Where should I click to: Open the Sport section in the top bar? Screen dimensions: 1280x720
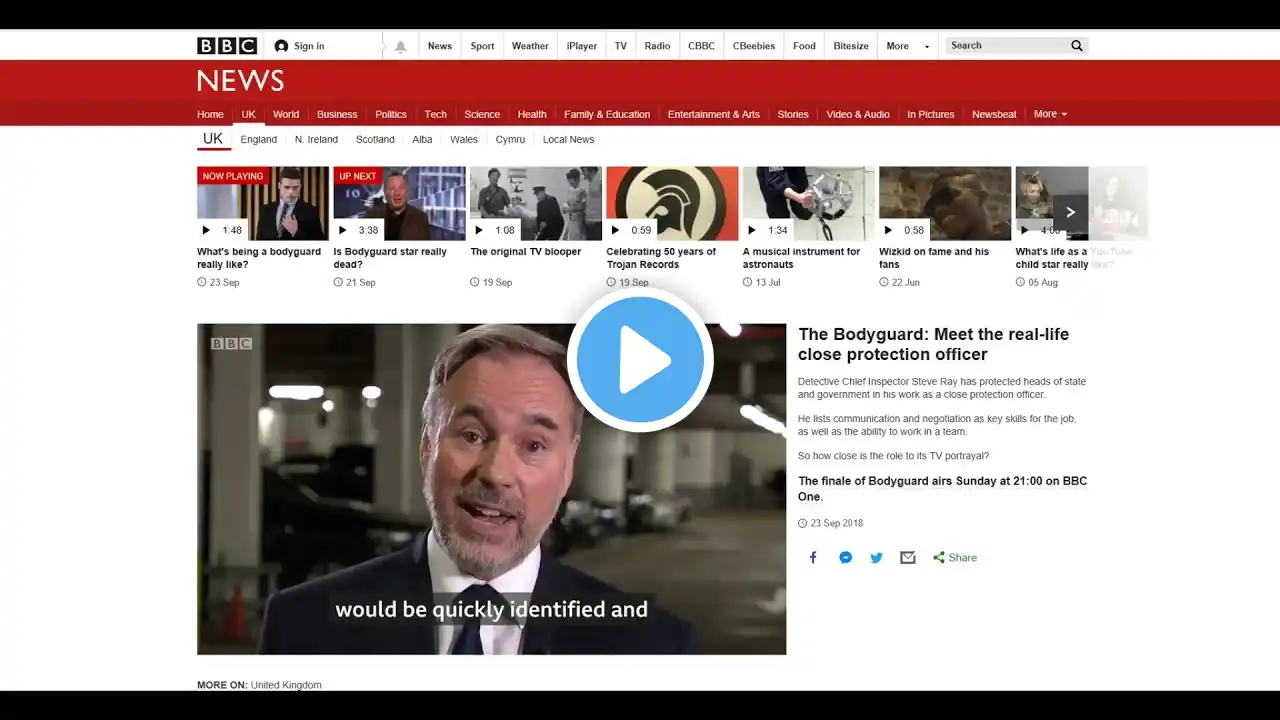click(482, 46)
